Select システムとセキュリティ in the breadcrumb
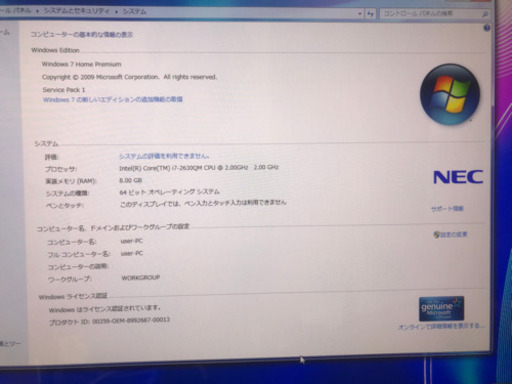512x384 pixels. tap(77, 11)
